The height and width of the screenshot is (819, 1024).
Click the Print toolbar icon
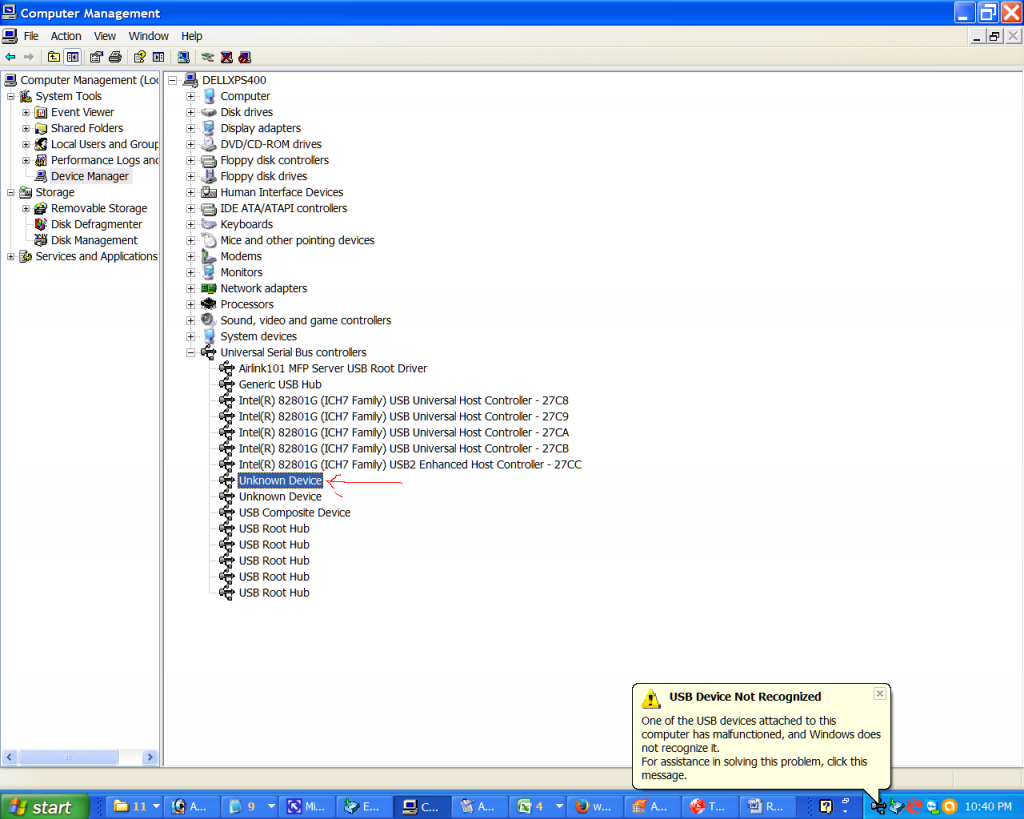(x=116, y=57)
